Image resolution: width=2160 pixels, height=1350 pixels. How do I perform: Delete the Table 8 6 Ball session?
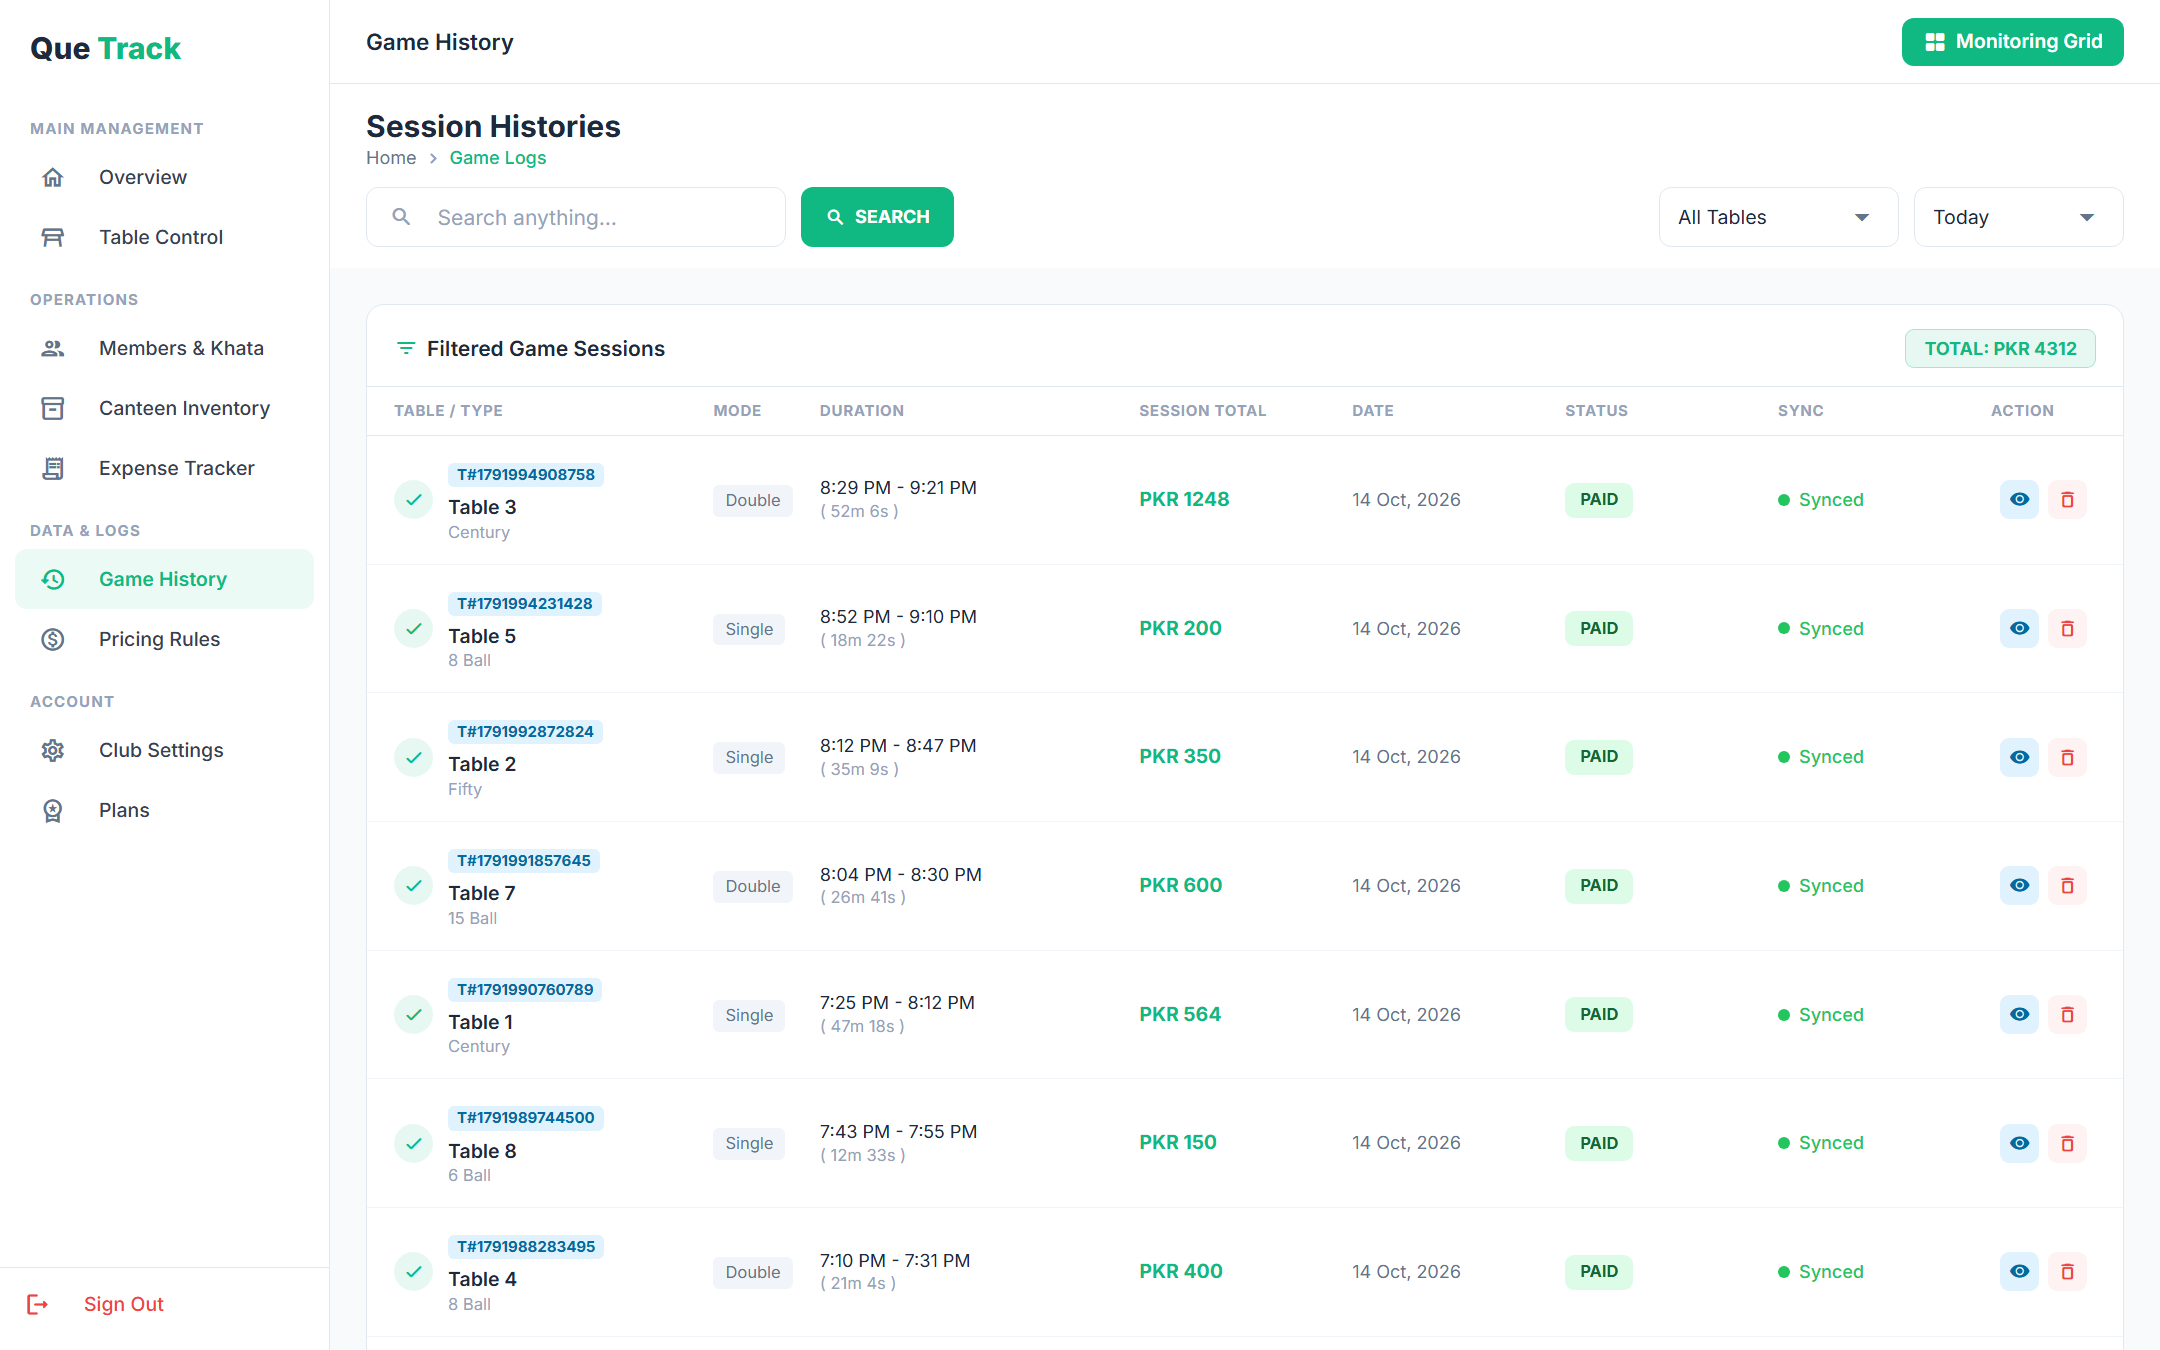click(x=2067, y=1143)
